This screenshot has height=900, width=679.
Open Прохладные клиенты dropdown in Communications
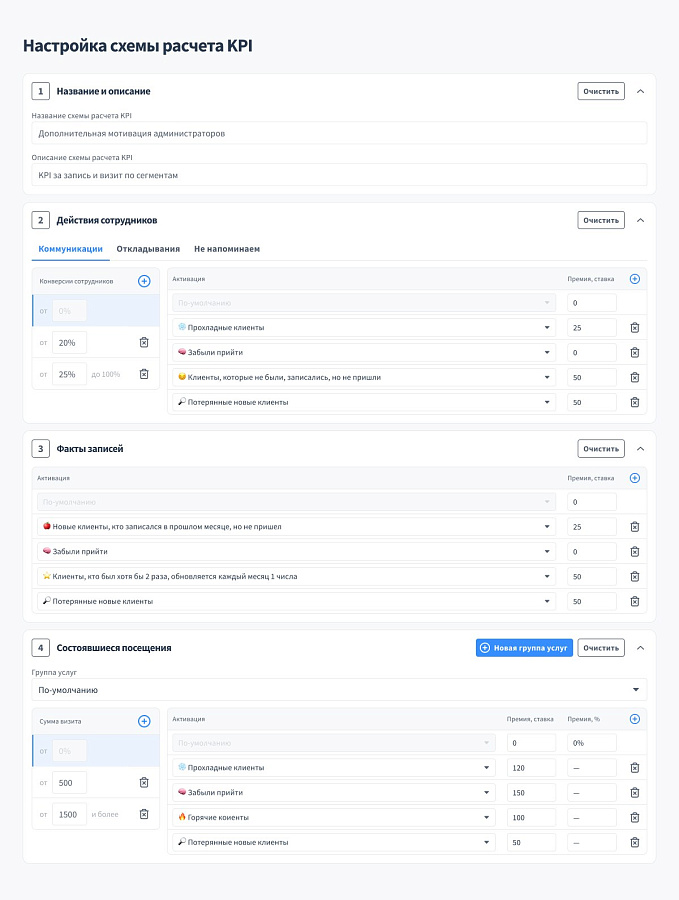364,328
